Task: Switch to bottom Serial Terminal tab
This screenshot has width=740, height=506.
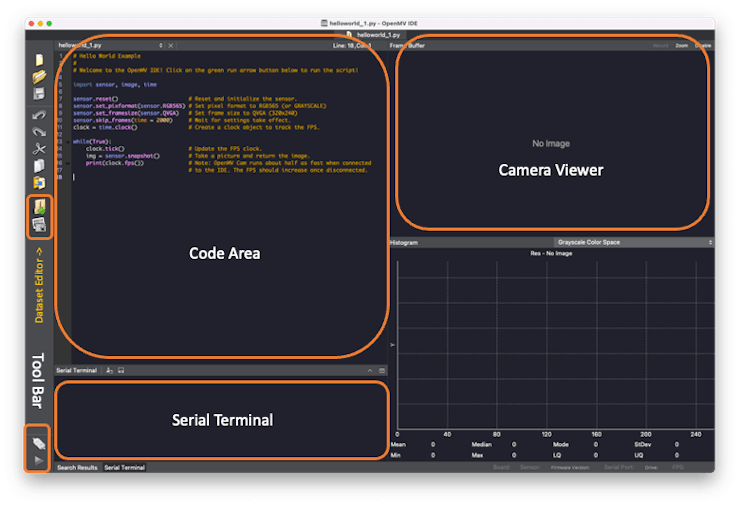Action: 125,467
